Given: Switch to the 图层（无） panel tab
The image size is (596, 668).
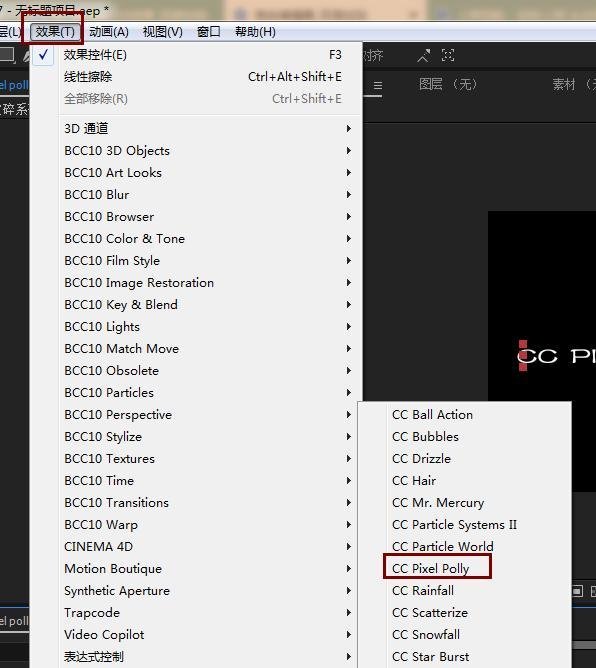Looking at the screenshot, I should [447, 84].
